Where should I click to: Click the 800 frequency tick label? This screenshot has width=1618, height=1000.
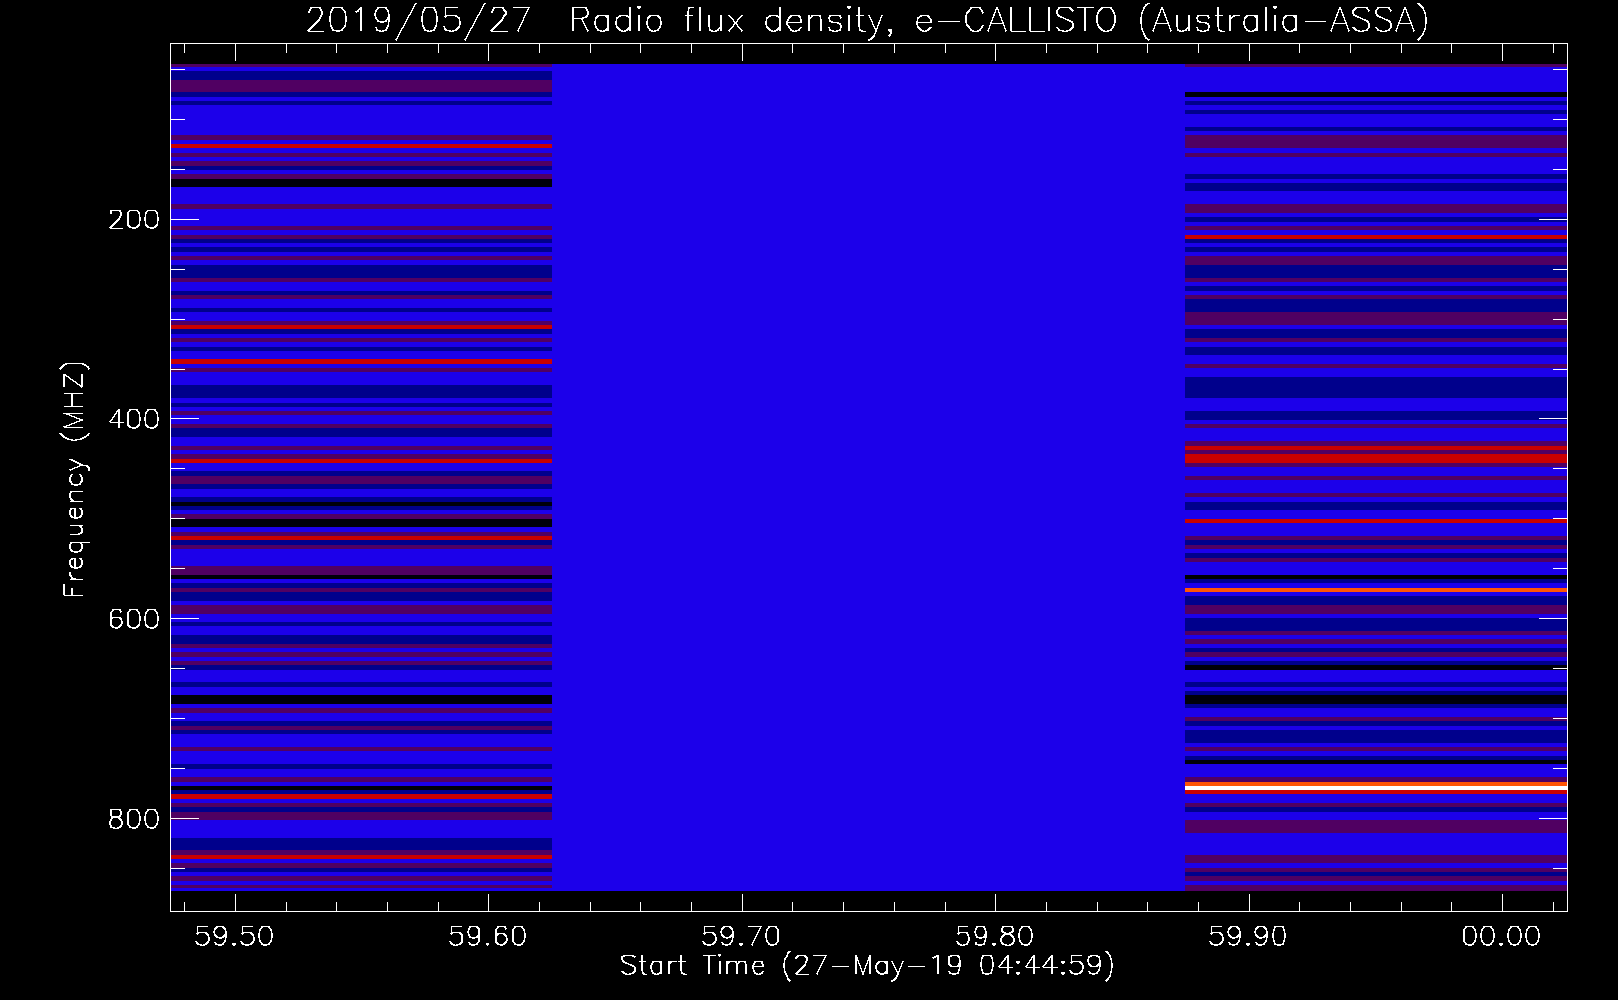(x=133, y=819)
